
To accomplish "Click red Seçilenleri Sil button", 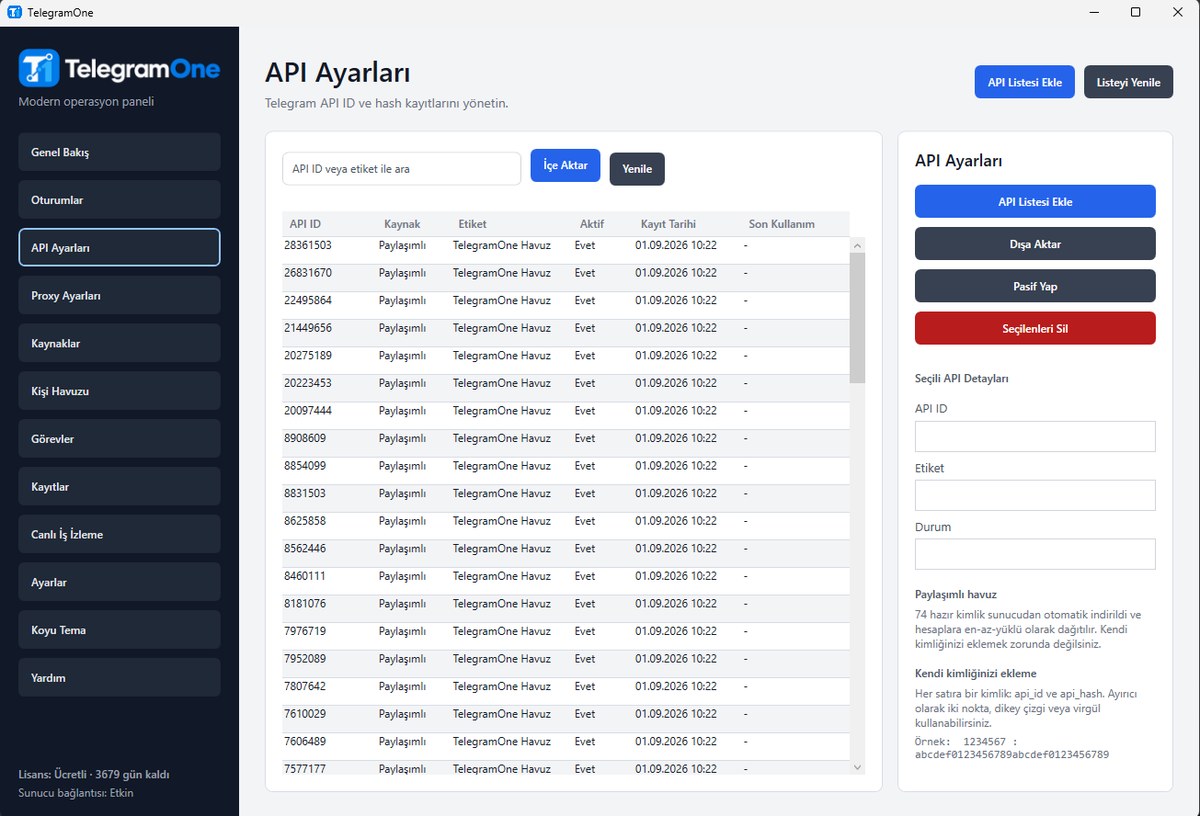I will pos(1035,328).
